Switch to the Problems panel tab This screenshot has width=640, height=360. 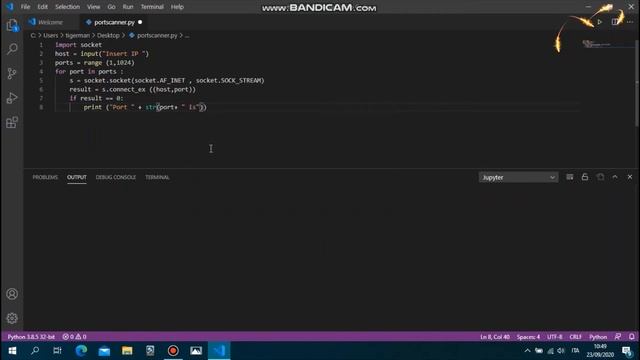pyautogui.click(x=45, y=177)
